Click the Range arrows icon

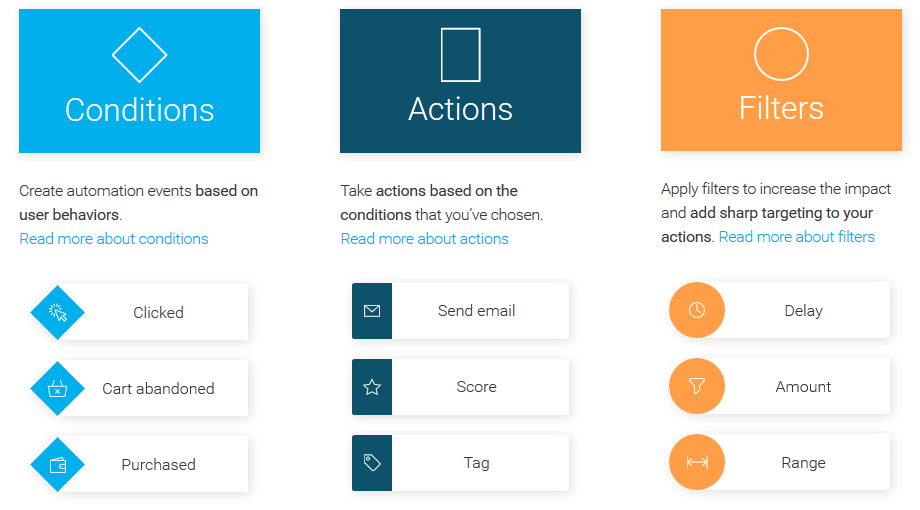tap(697, 462)
